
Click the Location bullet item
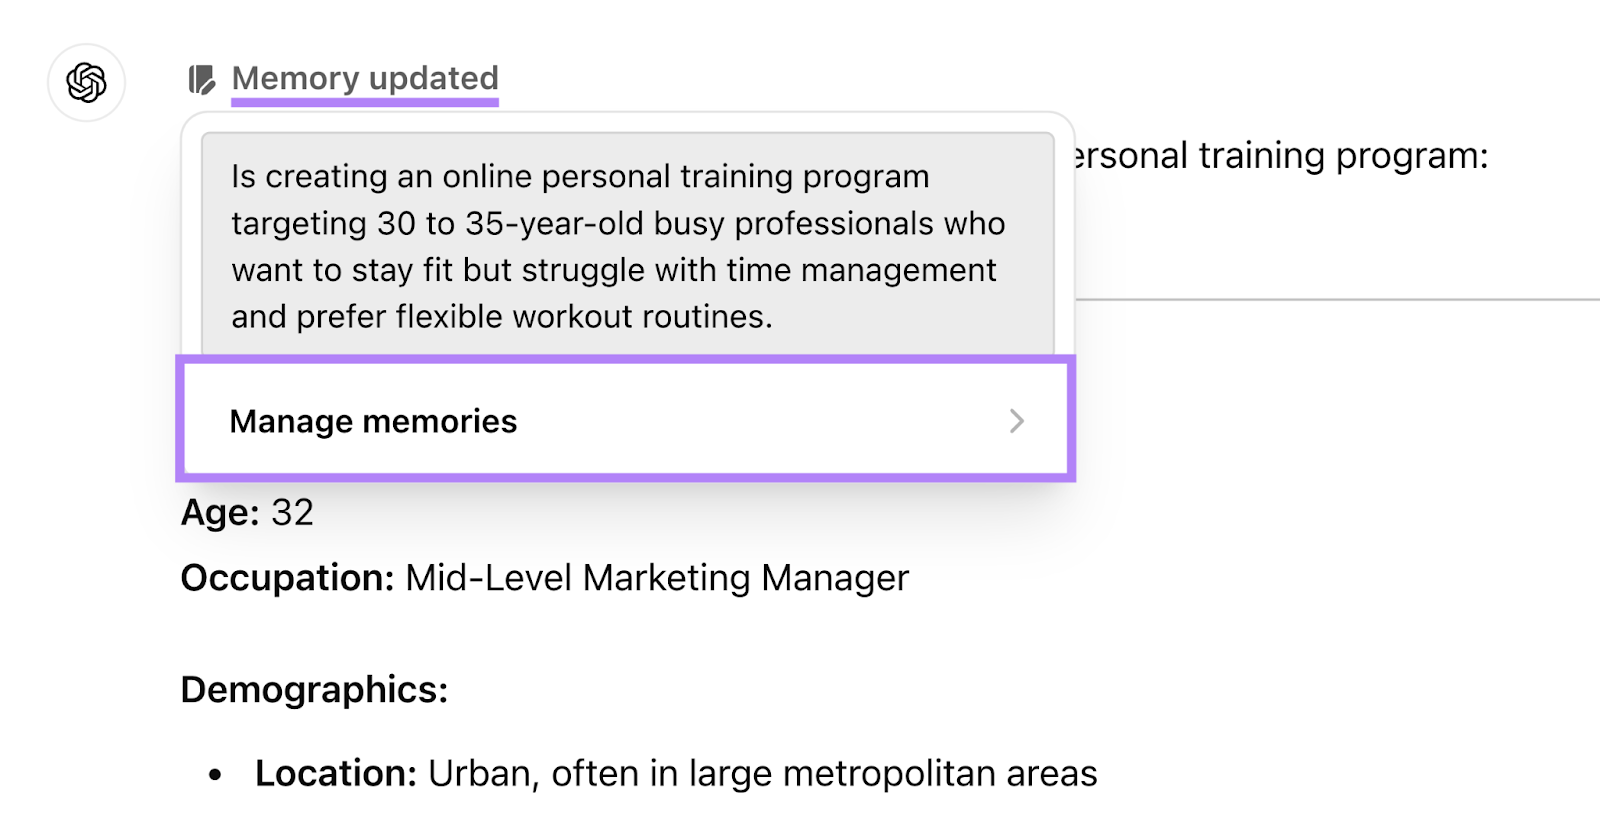tap(677, 772)
